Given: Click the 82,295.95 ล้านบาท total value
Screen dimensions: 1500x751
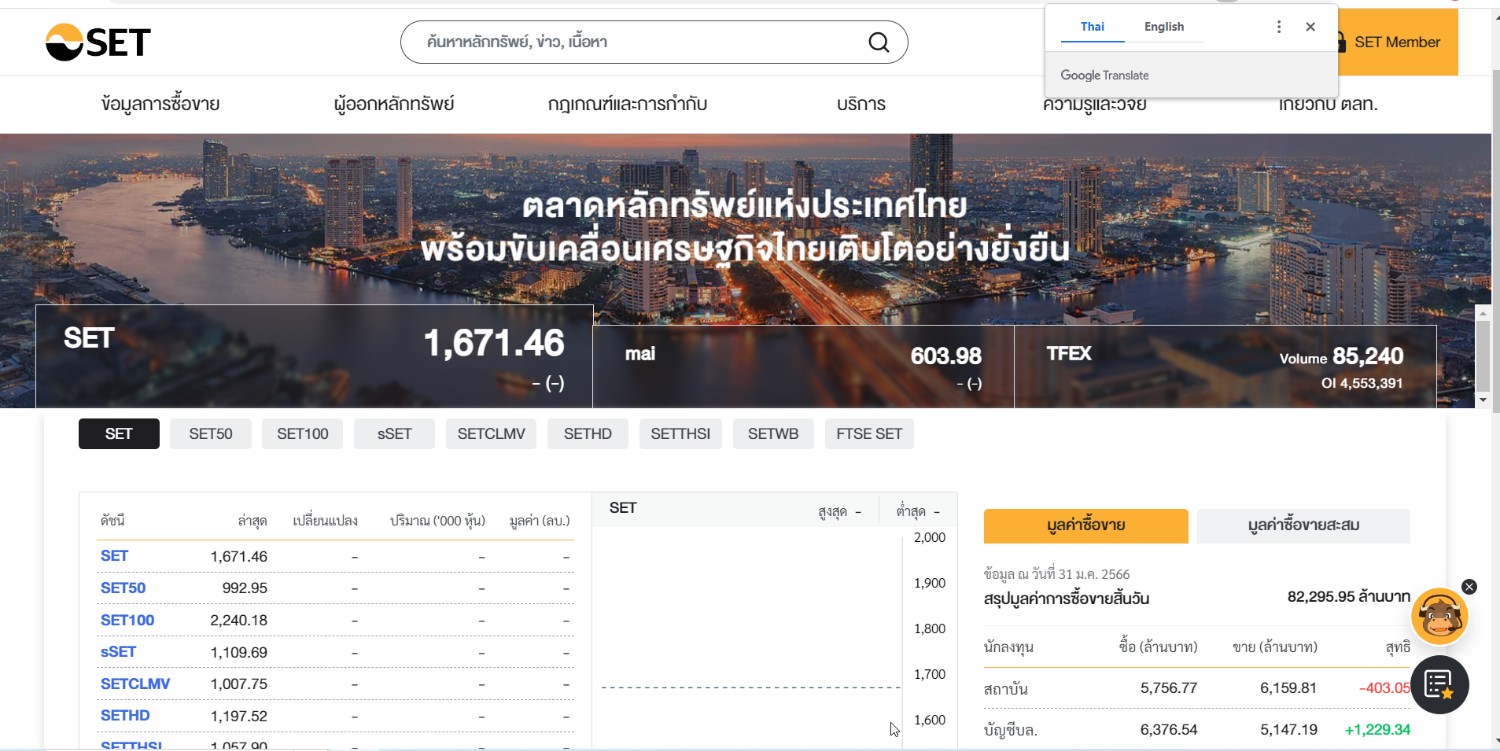Looking at the screenshot, I should [1349, 597].
